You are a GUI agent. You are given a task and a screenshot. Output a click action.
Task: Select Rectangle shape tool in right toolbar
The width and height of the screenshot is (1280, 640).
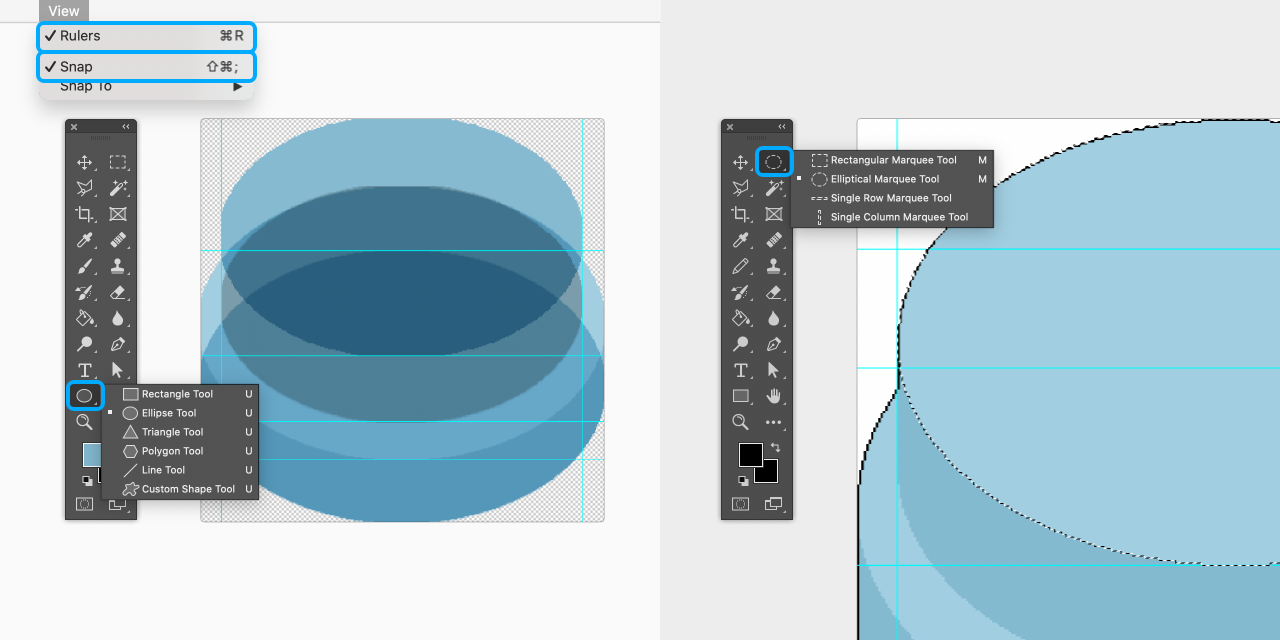click(741, 396)
